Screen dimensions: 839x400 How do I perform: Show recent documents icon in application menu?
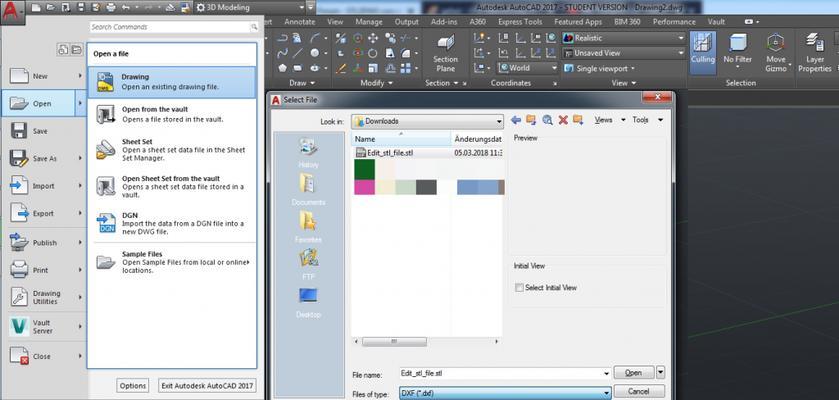pyautogui.click(x=63, y=50)
